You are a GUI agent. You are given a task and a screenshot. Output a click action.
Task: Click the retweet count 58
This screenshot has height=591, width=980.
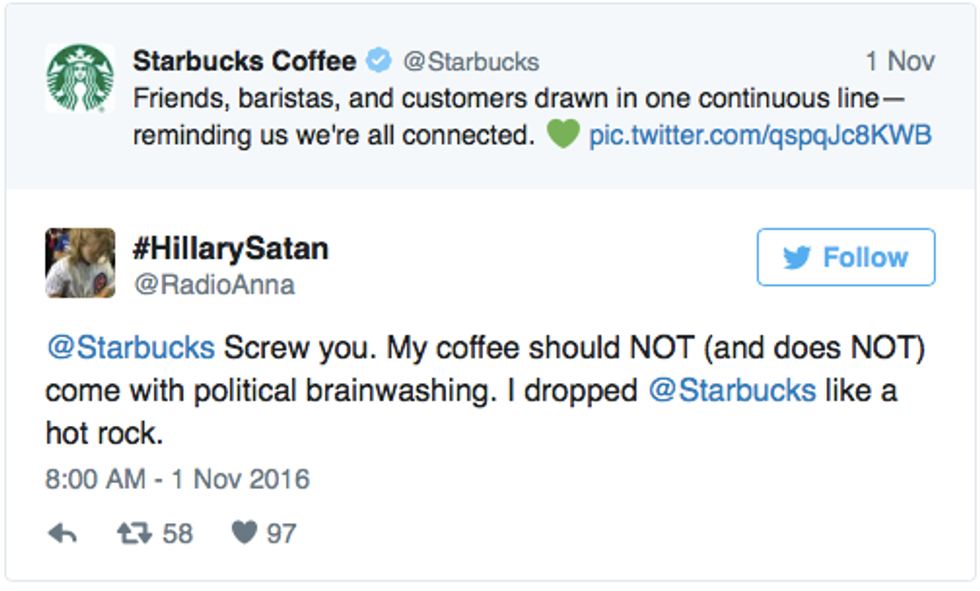177,533
